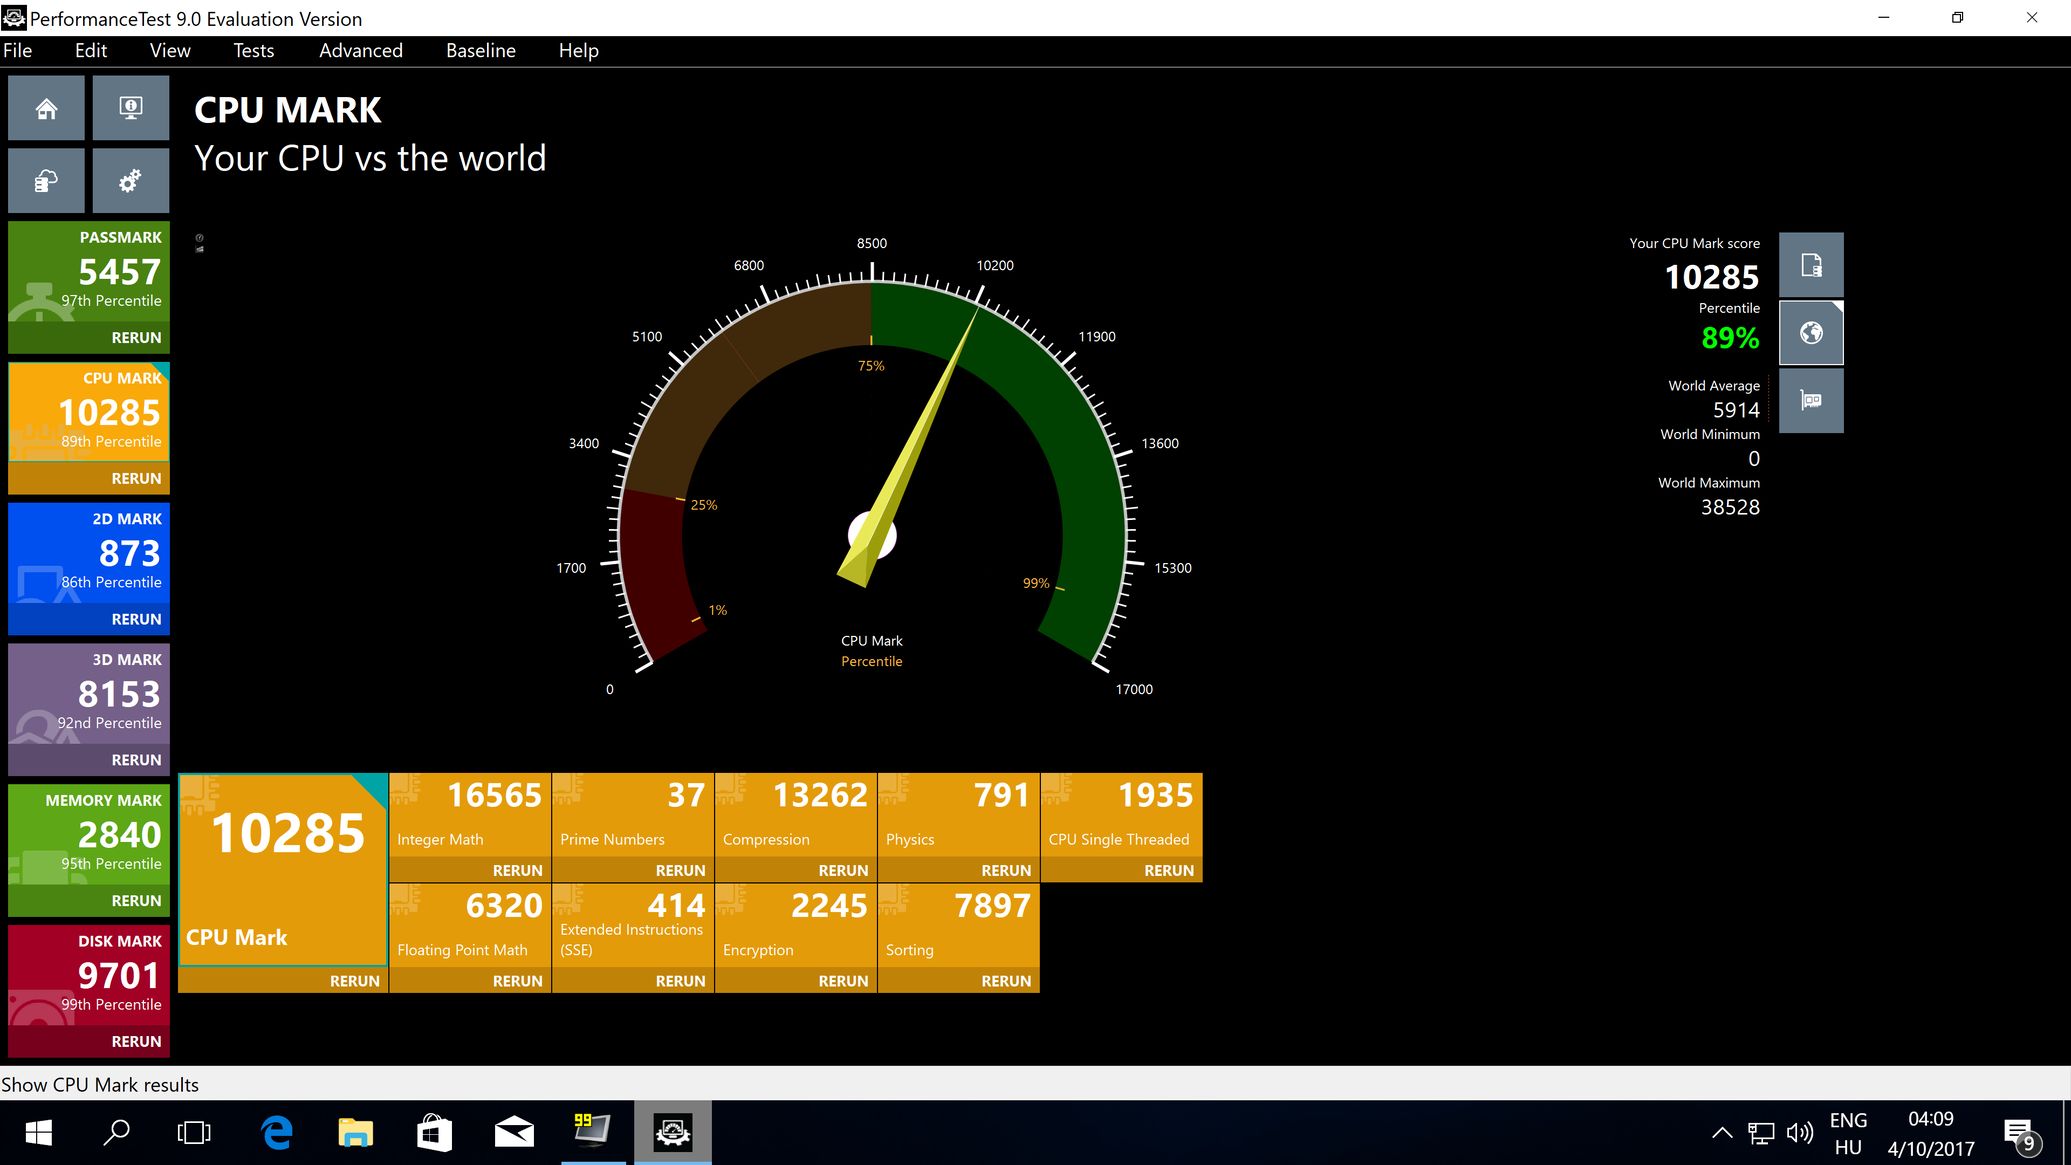The height and width of the screenshot is (1165, 2071).
Task: Open the settings gears icon
Action: pyautogui.click(x=131, y=181)
